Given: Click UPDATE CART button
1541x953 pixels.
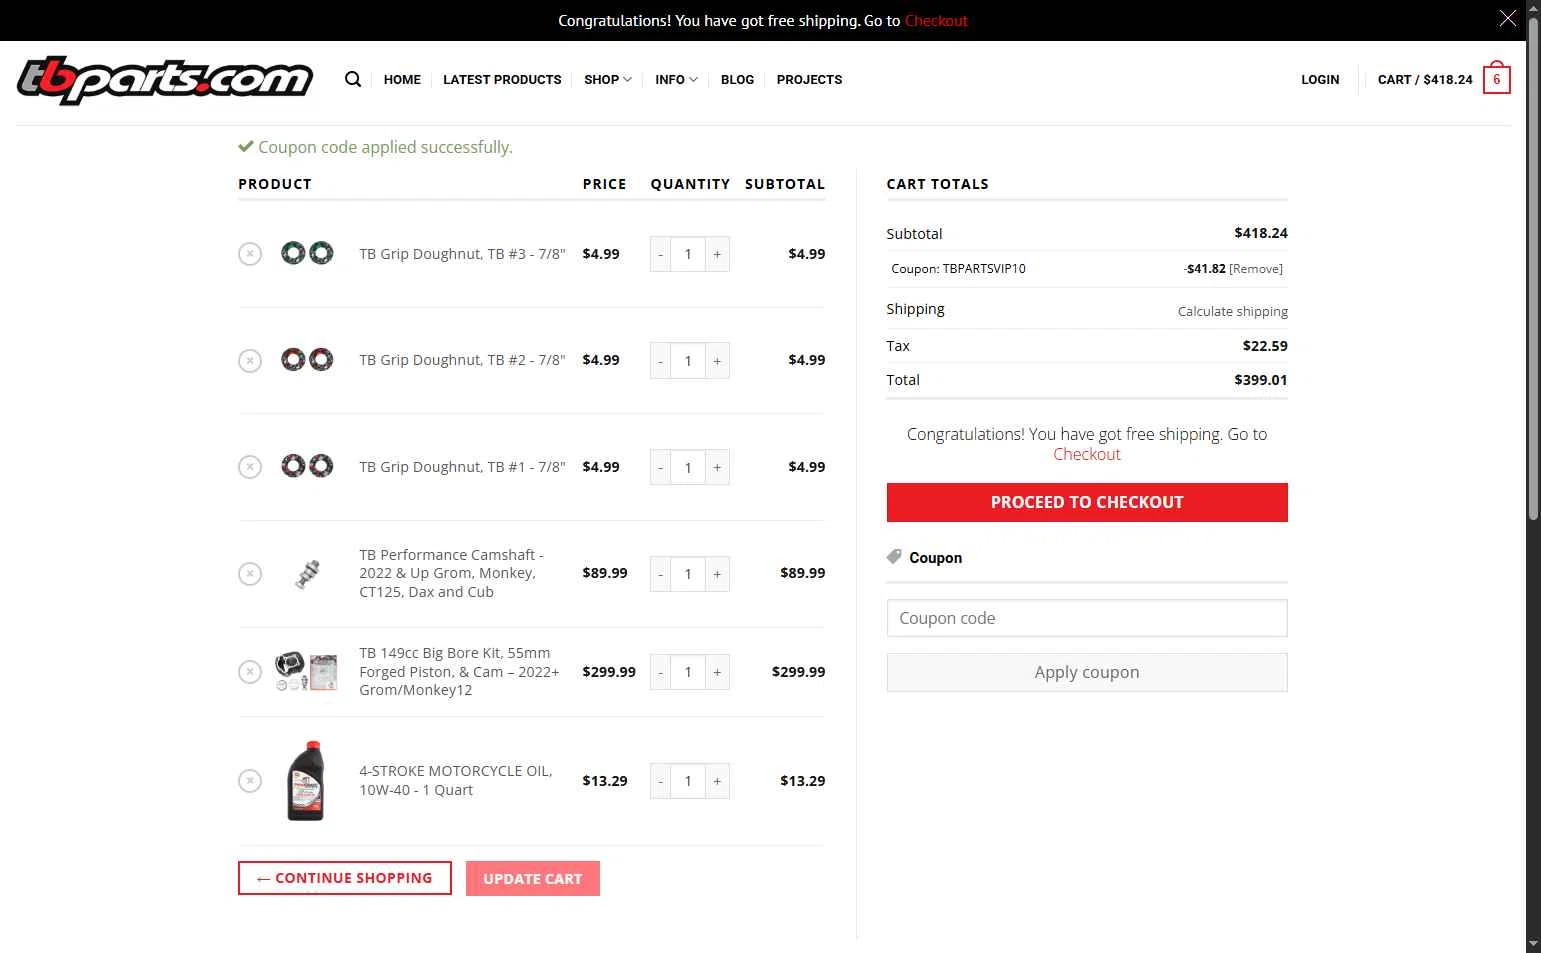Looking at the screenshot, I should (x=533, y=878).
